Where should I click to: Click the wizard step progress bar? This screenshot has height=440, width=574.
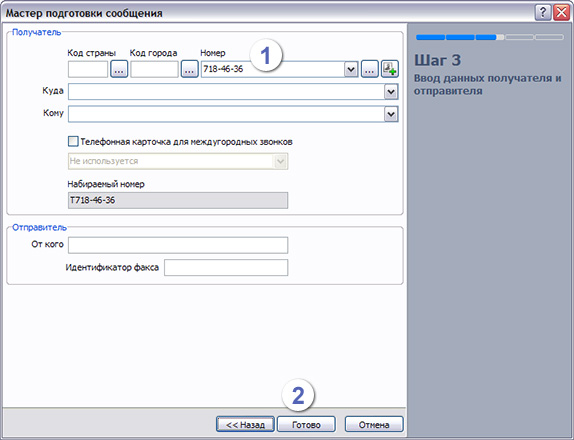(x=489, y=37)
